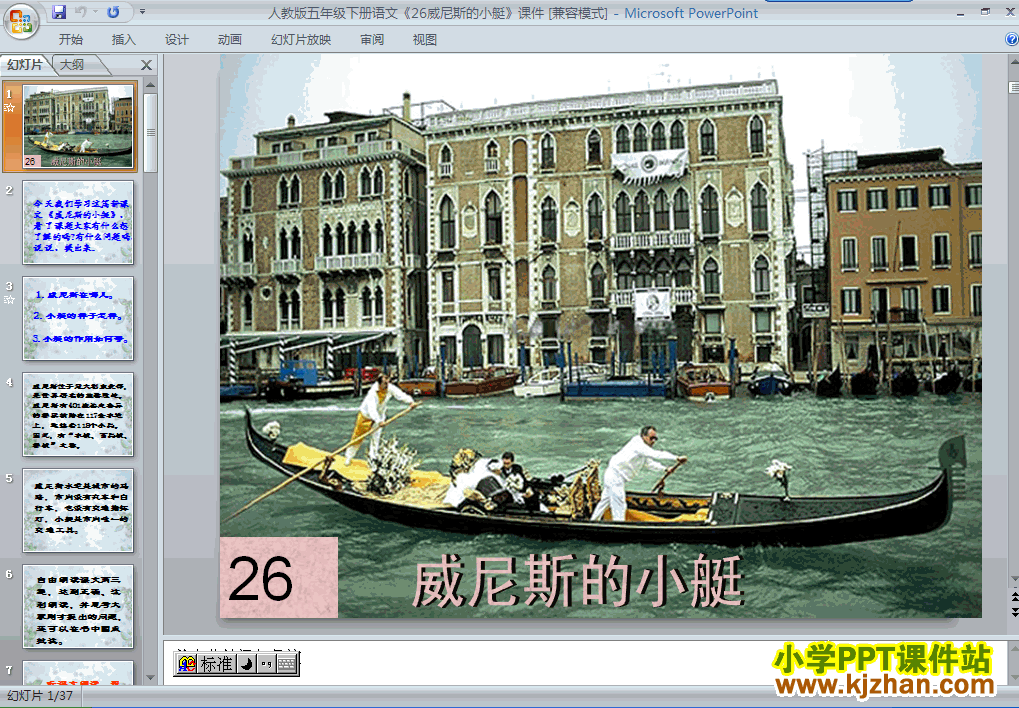
Task: Select the 幻灯片 pane tab
Action: [25, 64]
